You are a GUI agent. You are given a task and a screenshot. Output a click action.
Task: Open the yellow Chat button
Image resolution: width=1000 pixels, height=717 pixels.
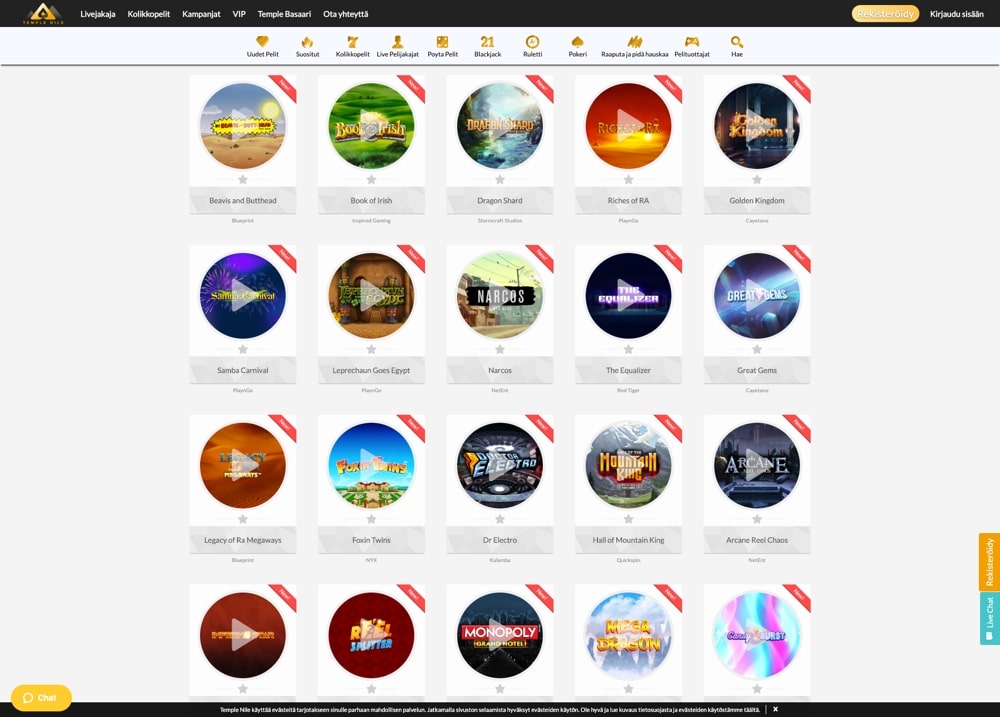41,697
